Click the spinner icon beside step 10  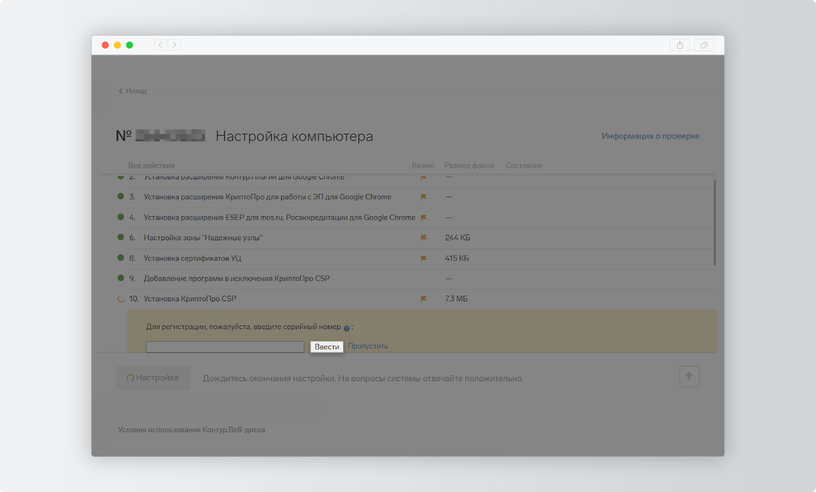[x=121, y=299]
